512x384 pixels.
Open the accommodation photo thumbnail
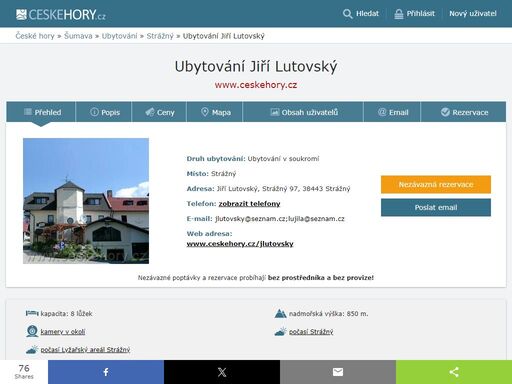tap(86, 201)
